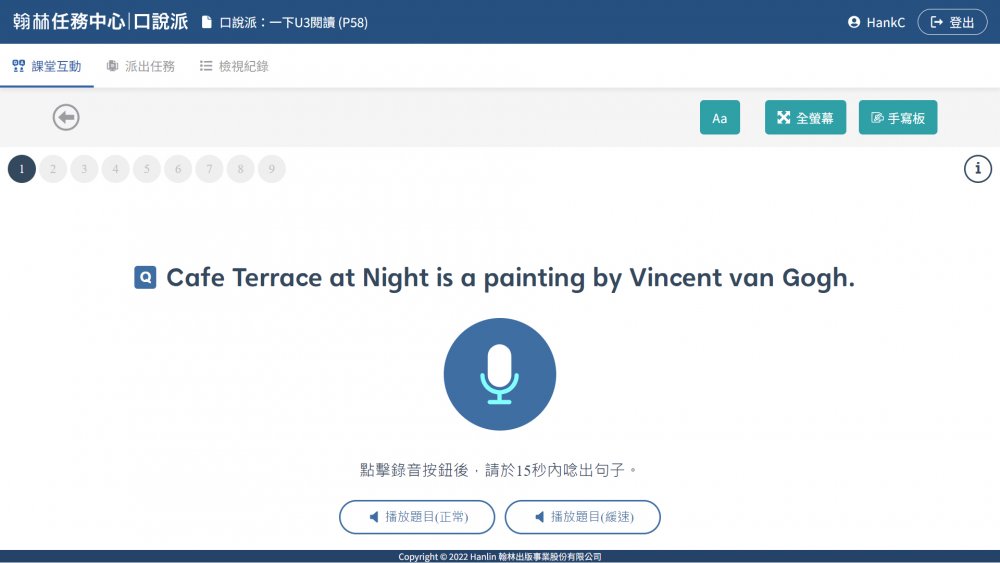Screen dimensions: 1000x563
Task: Click the document icon in the header
Action: [206, 22]
